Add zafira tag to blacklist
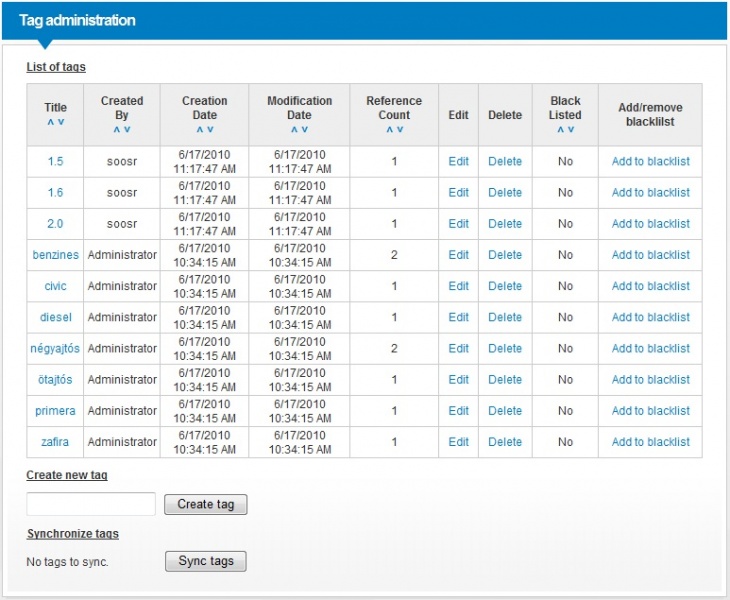Viewport: 730px width, 600px height. coord(651,442)
